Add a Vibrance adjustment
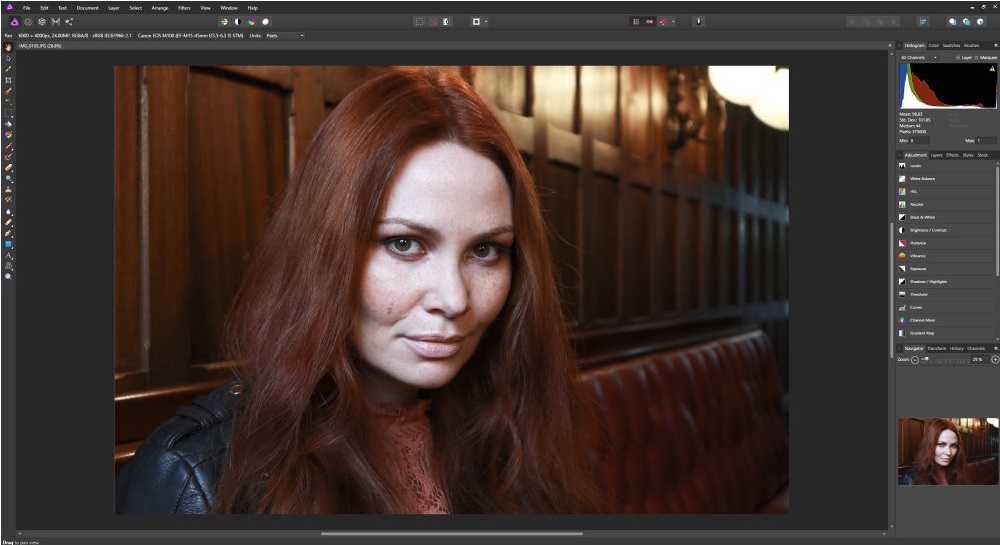 946,256
